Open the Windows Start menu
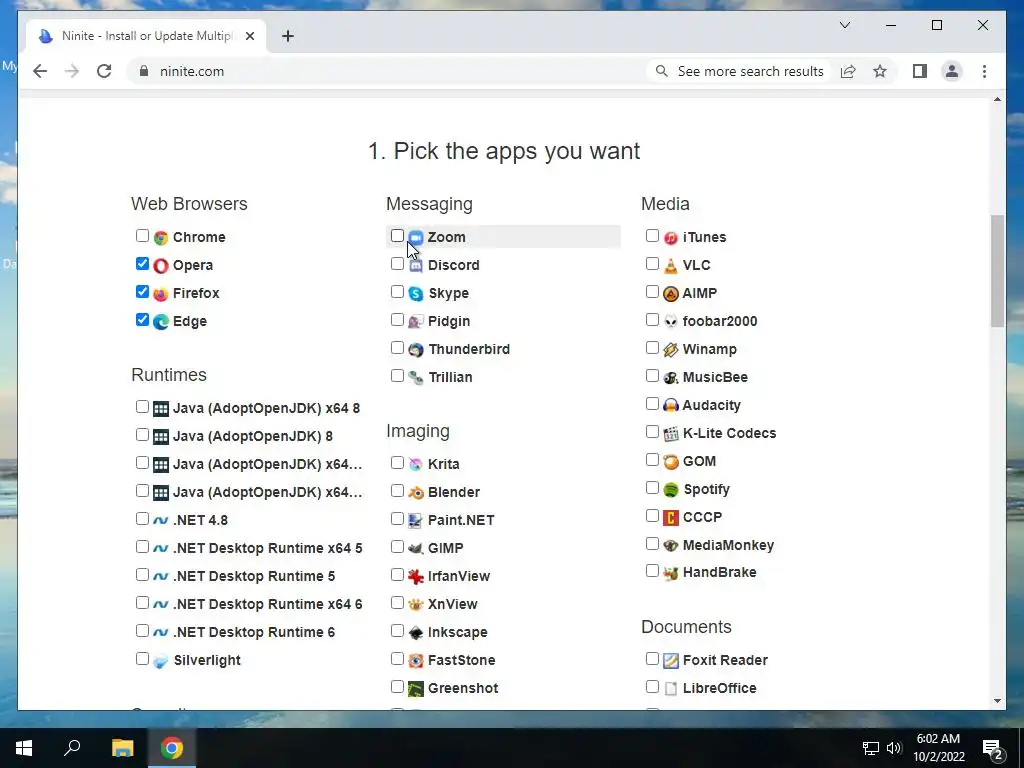Screen dimensions: 1024x768 tap(24, 748)
